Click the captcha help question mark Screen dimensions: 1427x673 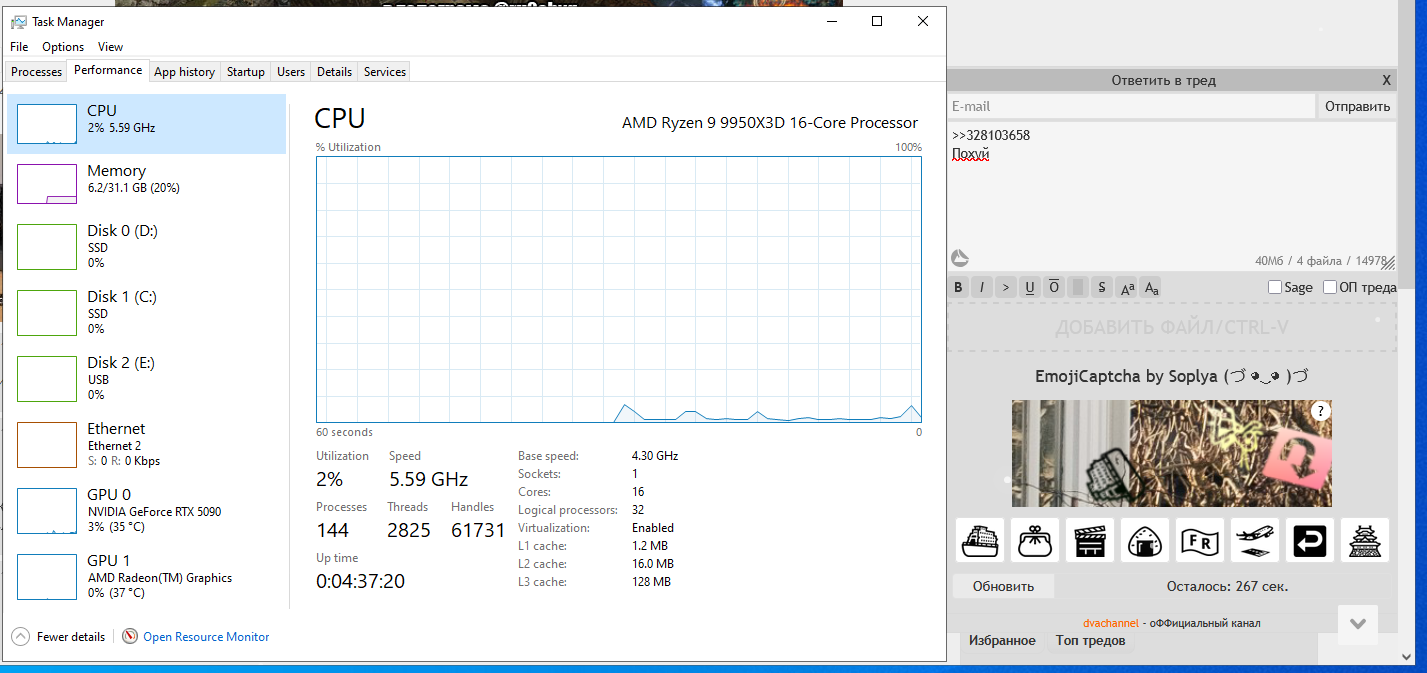pyautogui.click(x=1320, y=411)
